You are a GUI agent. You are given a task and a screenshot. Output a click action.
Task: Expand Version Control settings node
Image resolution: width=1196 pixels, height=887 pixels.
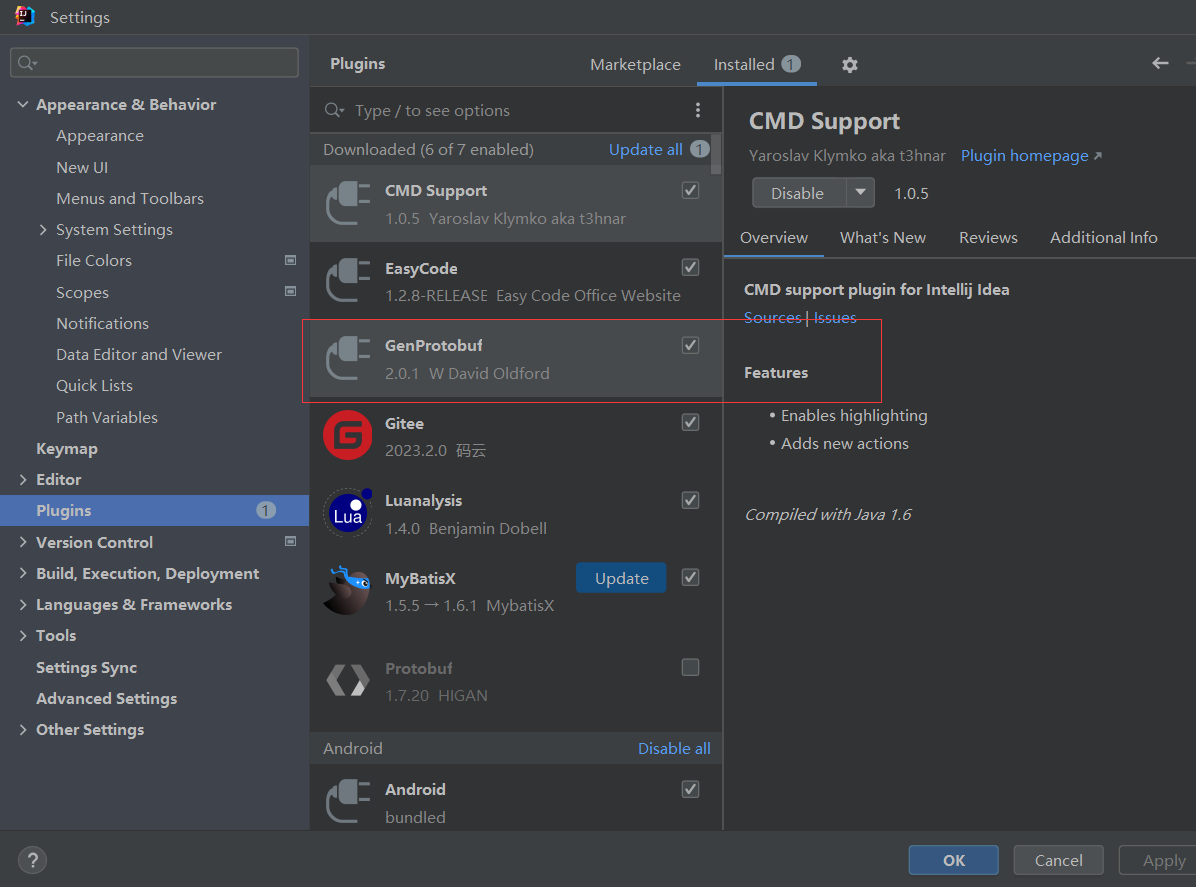(23, 542)
